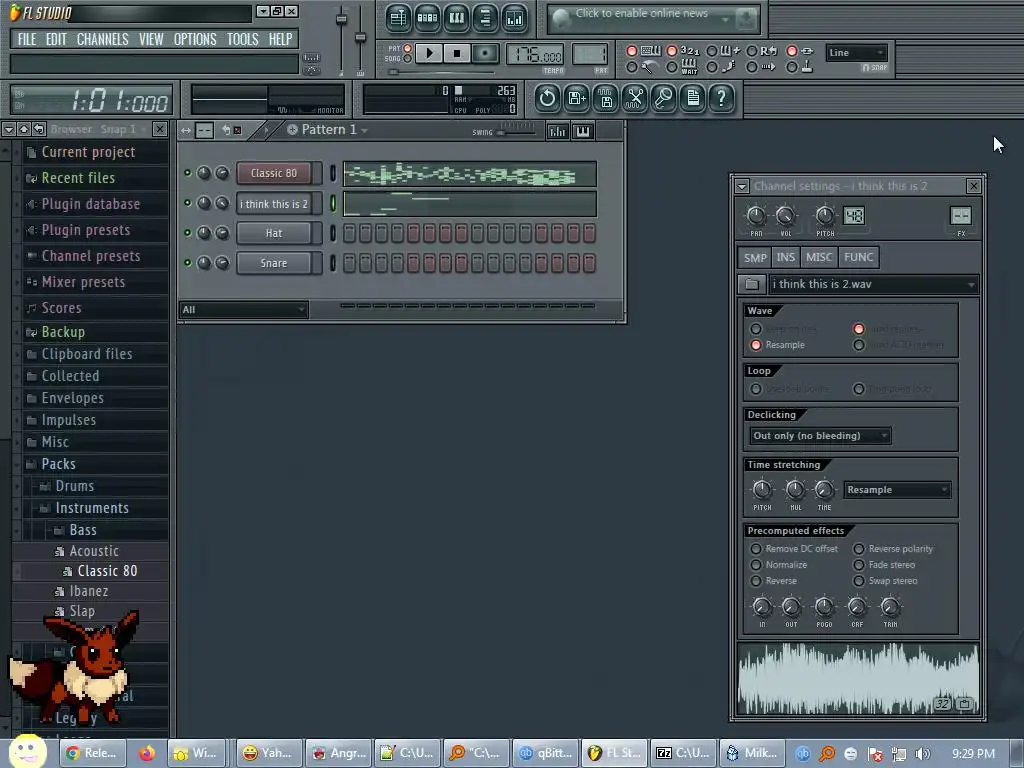
Task: Select the 'i think this is 2' channel
Action: (x=274, y=204)
